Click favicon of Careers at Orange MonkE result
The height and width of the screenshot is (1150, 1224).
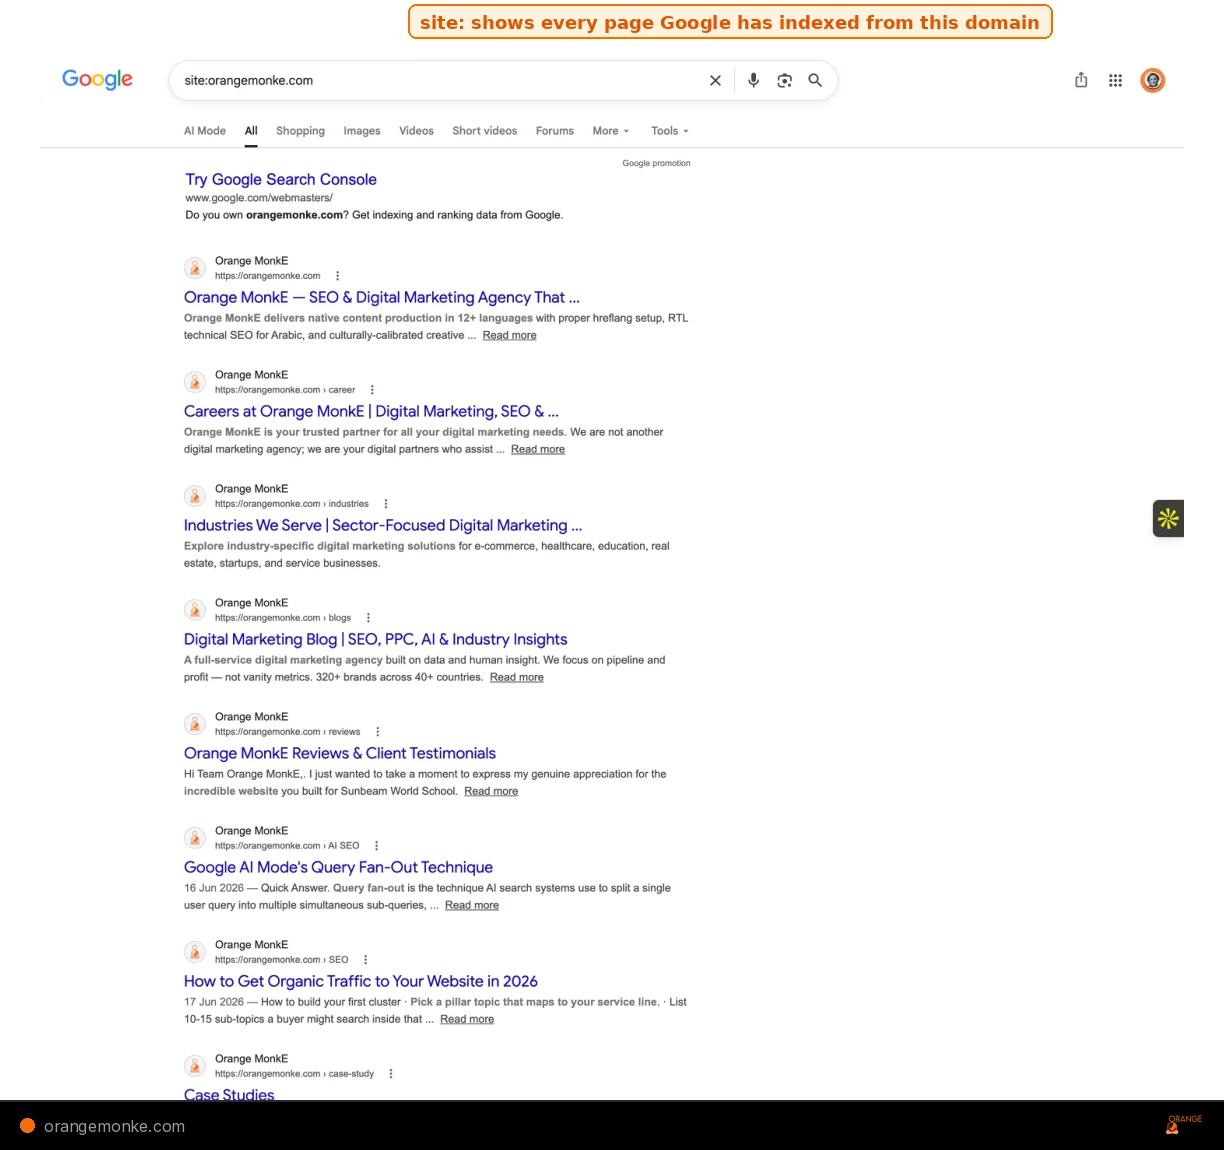point(195,382)
